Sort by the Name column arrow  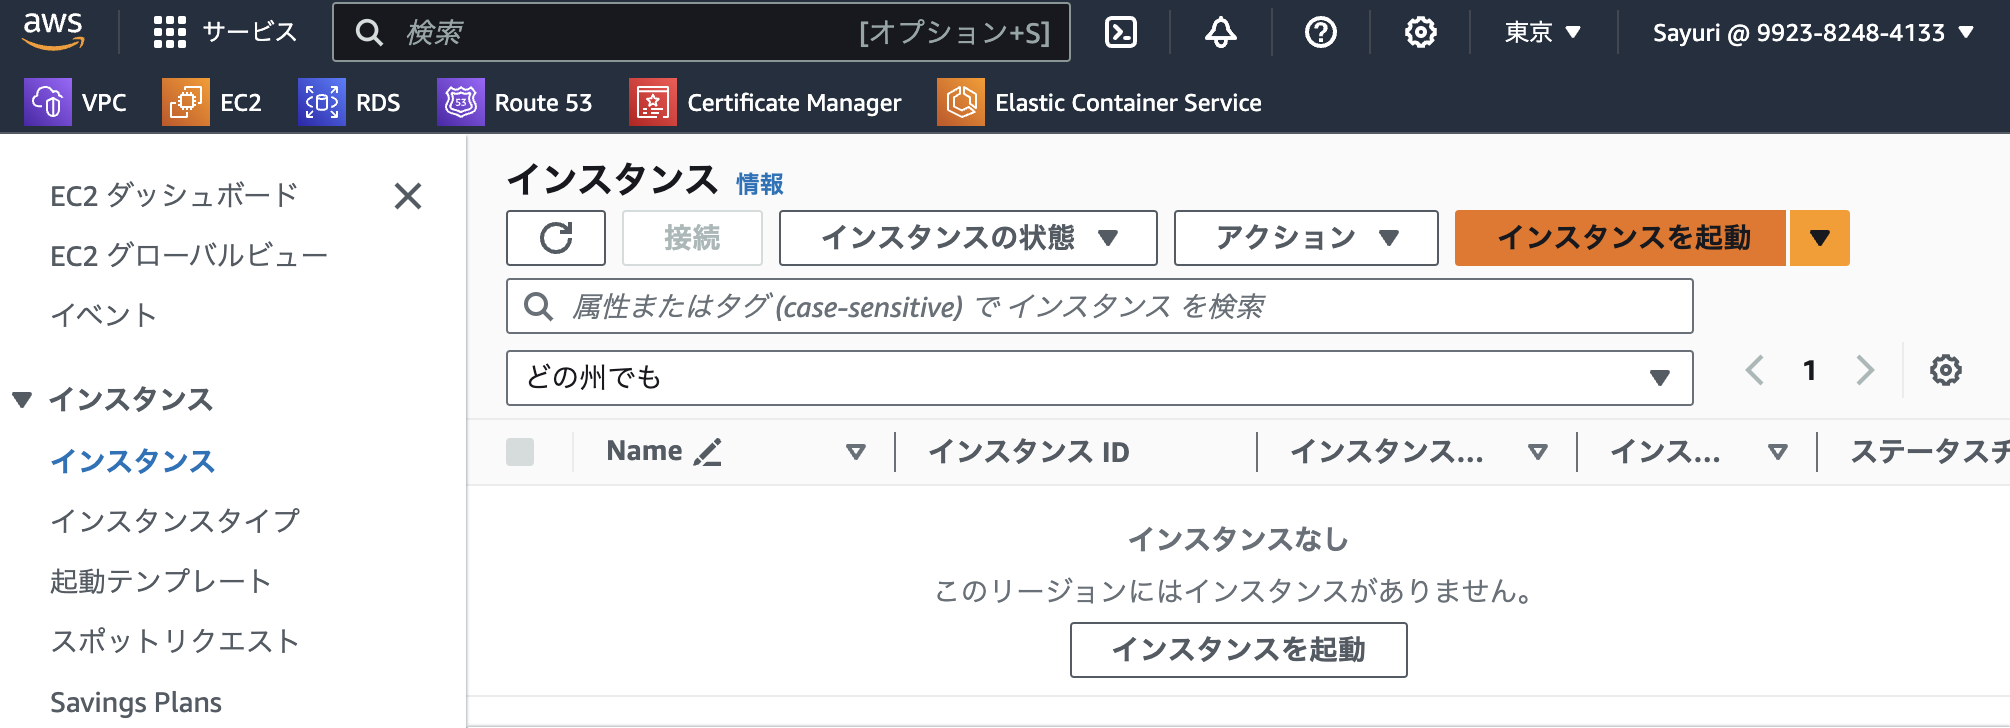pyautogui.click(x=855, y=452)
